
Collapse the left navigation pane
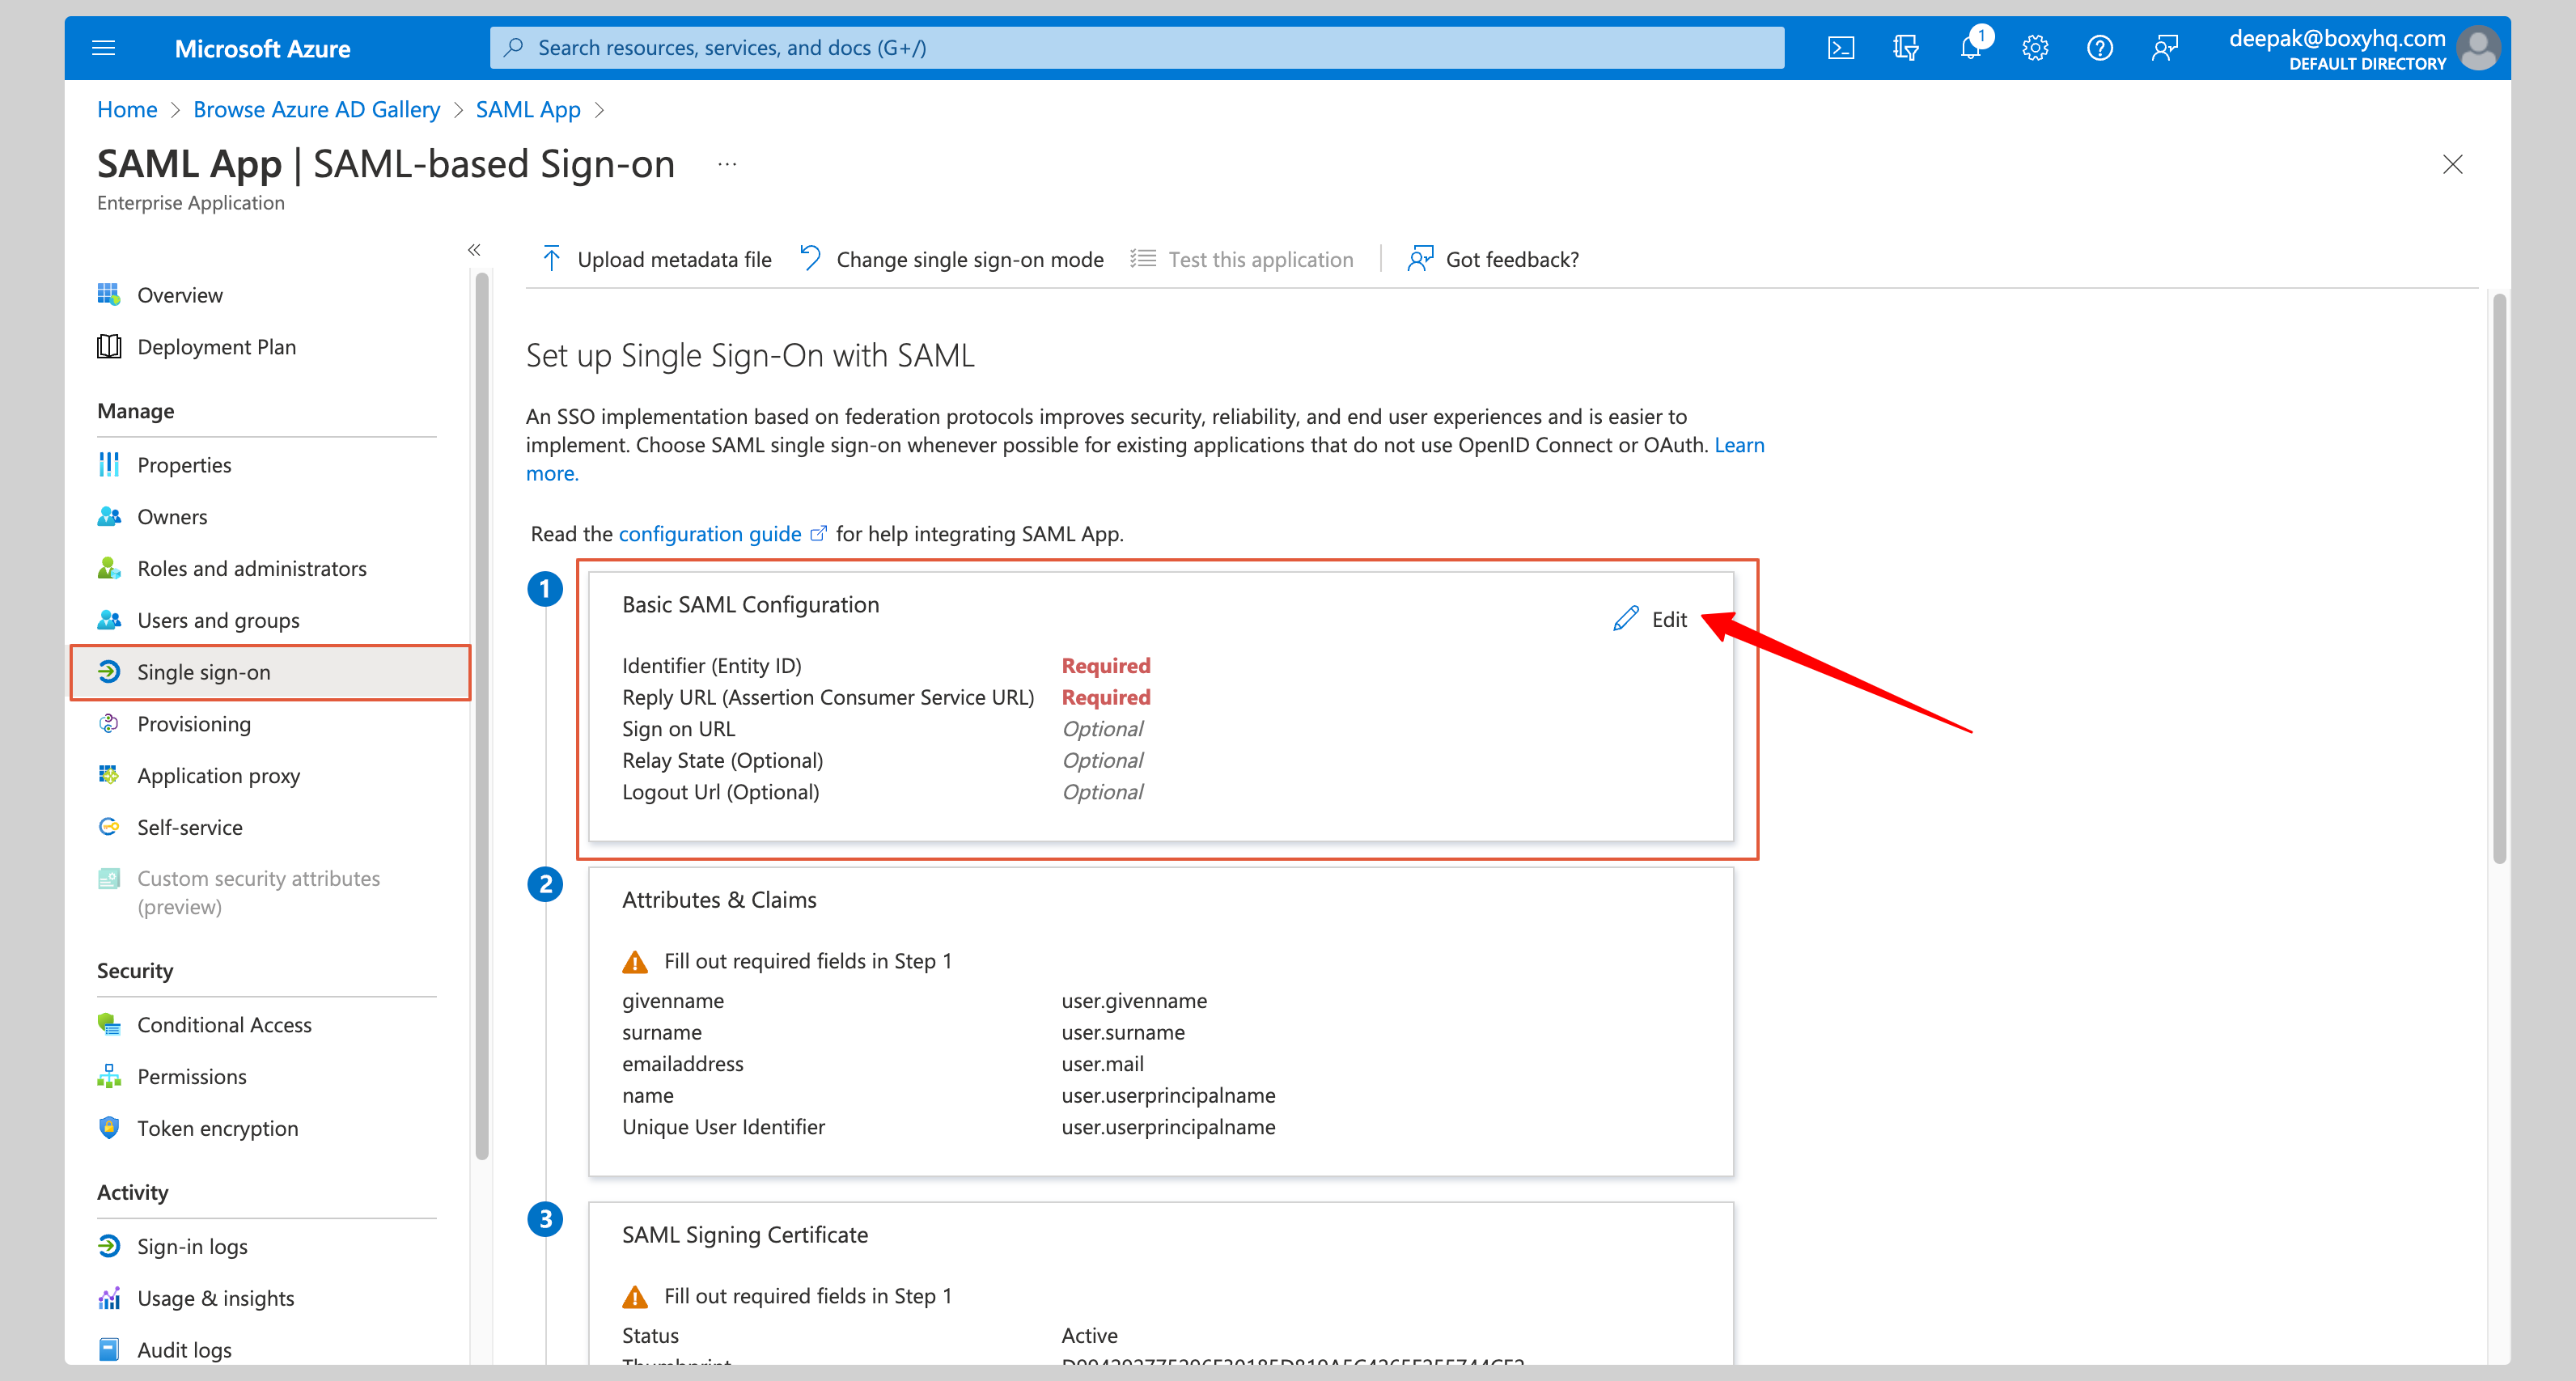[474, 250]
